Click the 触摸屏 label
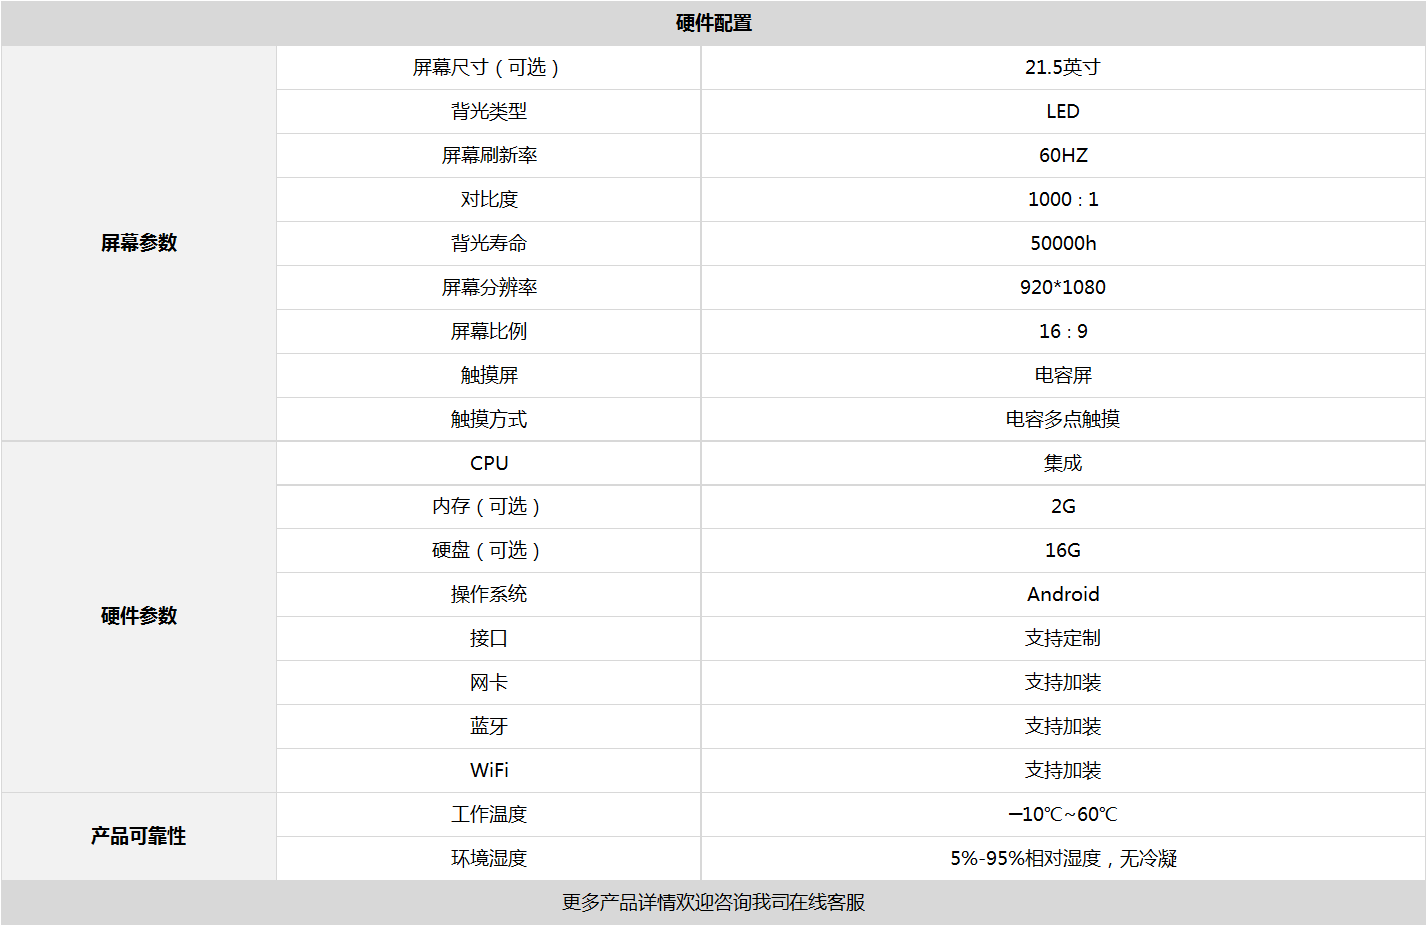This screenshot has width=1428, height=927. click(489, 375)
